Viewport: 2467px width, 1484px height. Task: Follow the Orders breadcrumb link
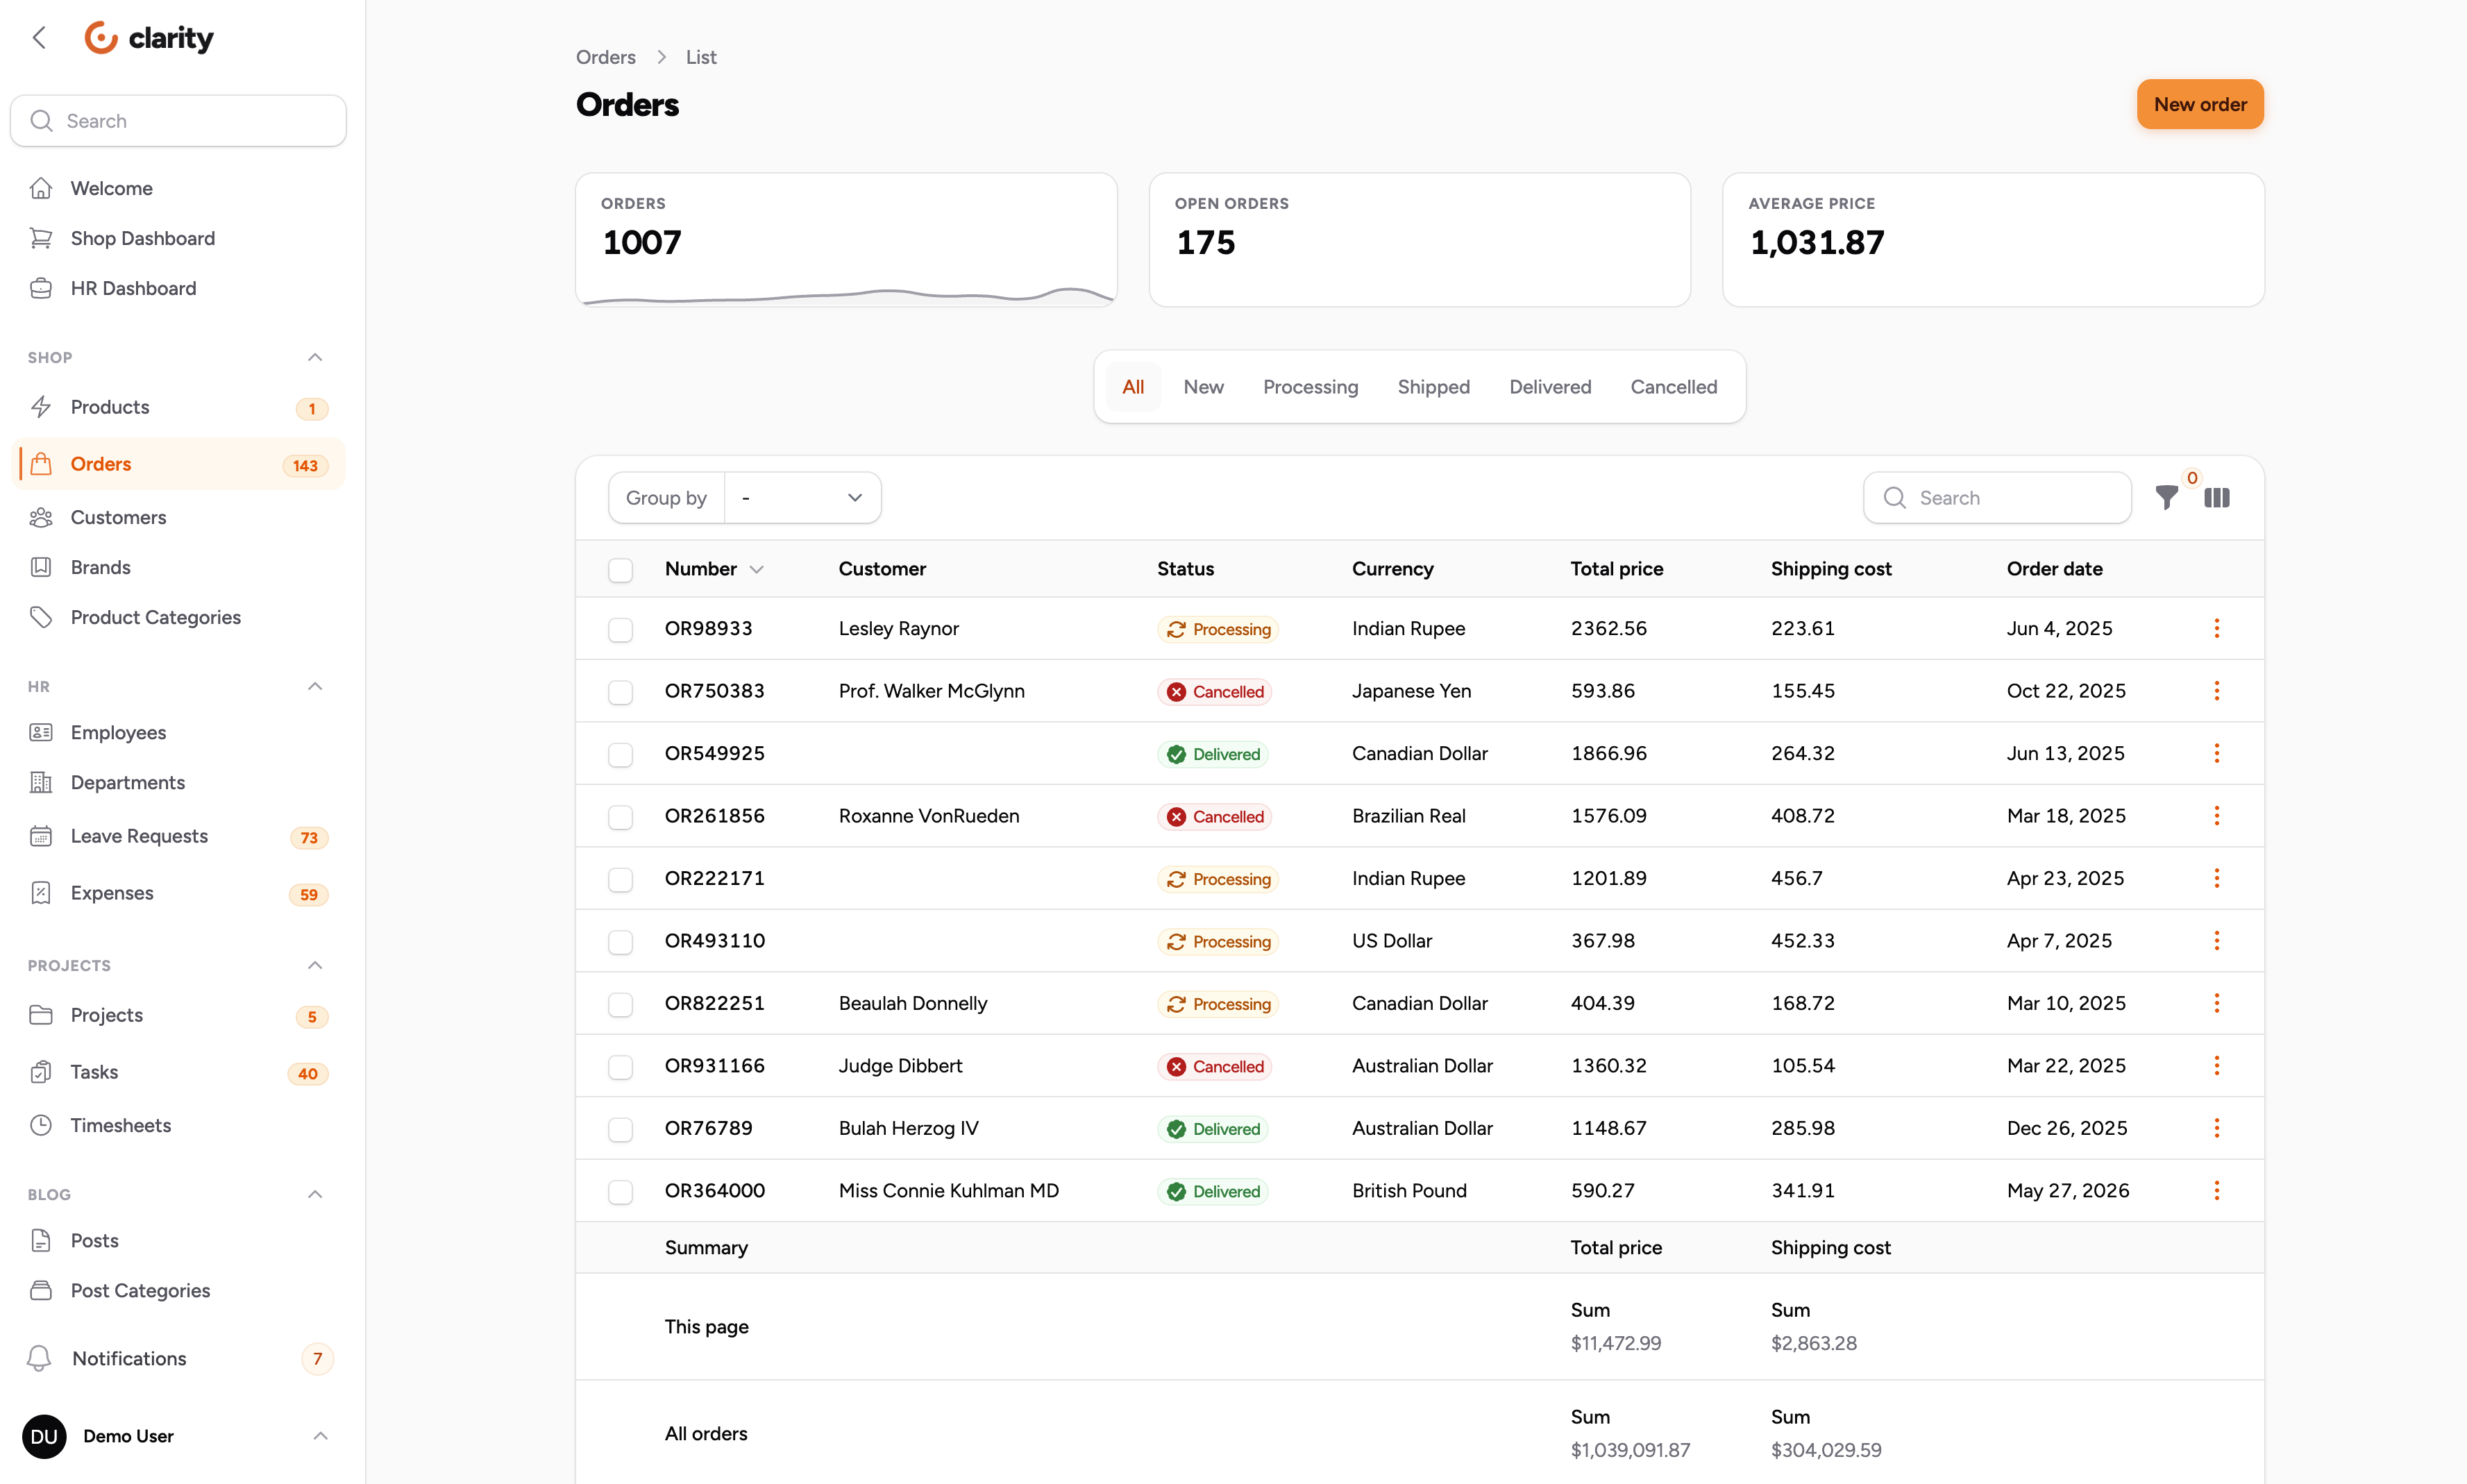[605, 57]
